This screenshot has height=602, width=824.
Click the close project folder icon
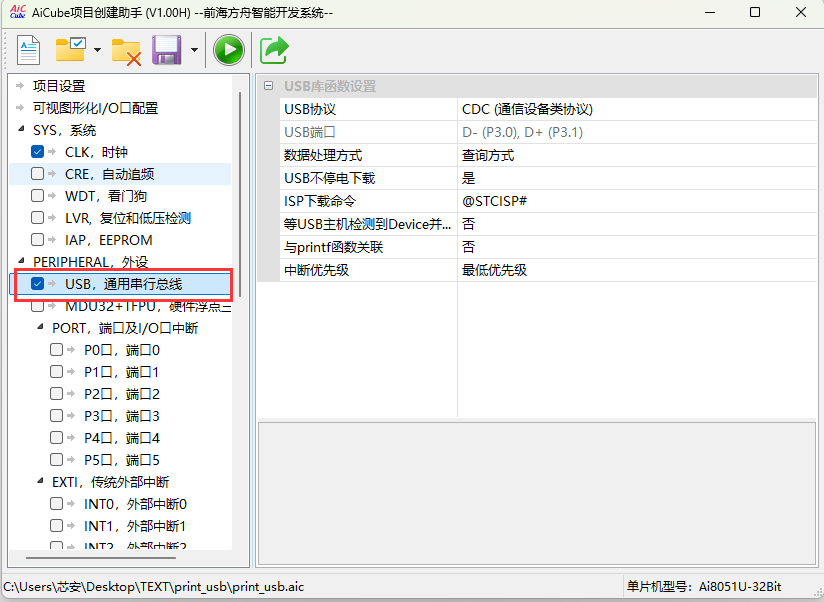click(x=126, y=52)
